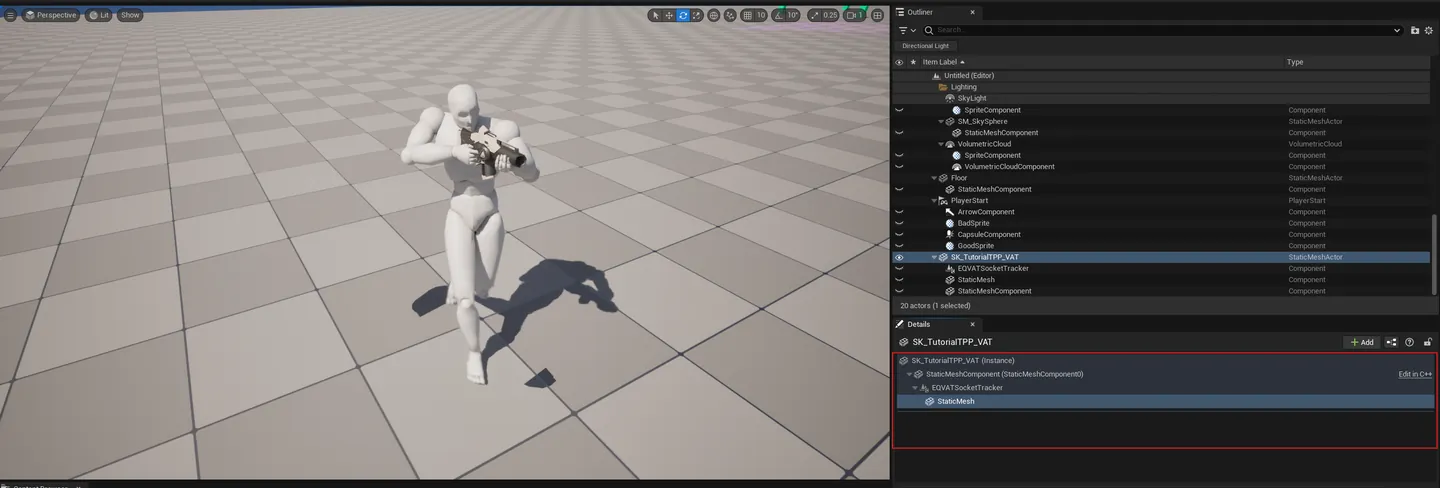Close the Outliner tab
Image resolution: width=1440 pixels, height=488 pixels.
coord(973,12)
